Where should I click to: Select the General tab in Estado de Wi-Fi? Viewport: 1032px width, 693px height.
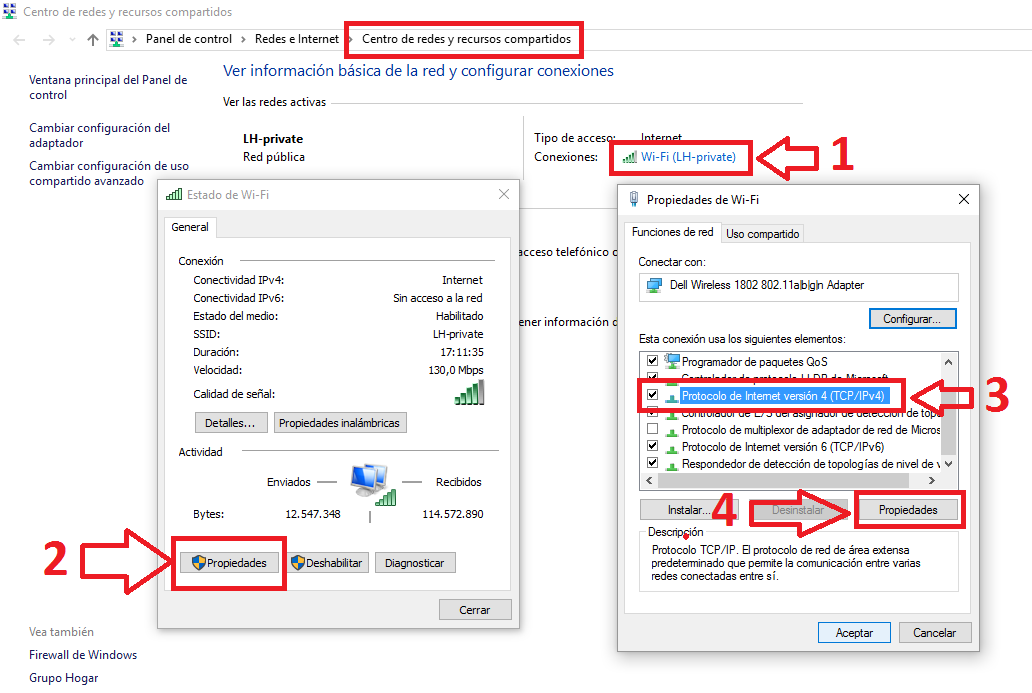tap(190, 227)
